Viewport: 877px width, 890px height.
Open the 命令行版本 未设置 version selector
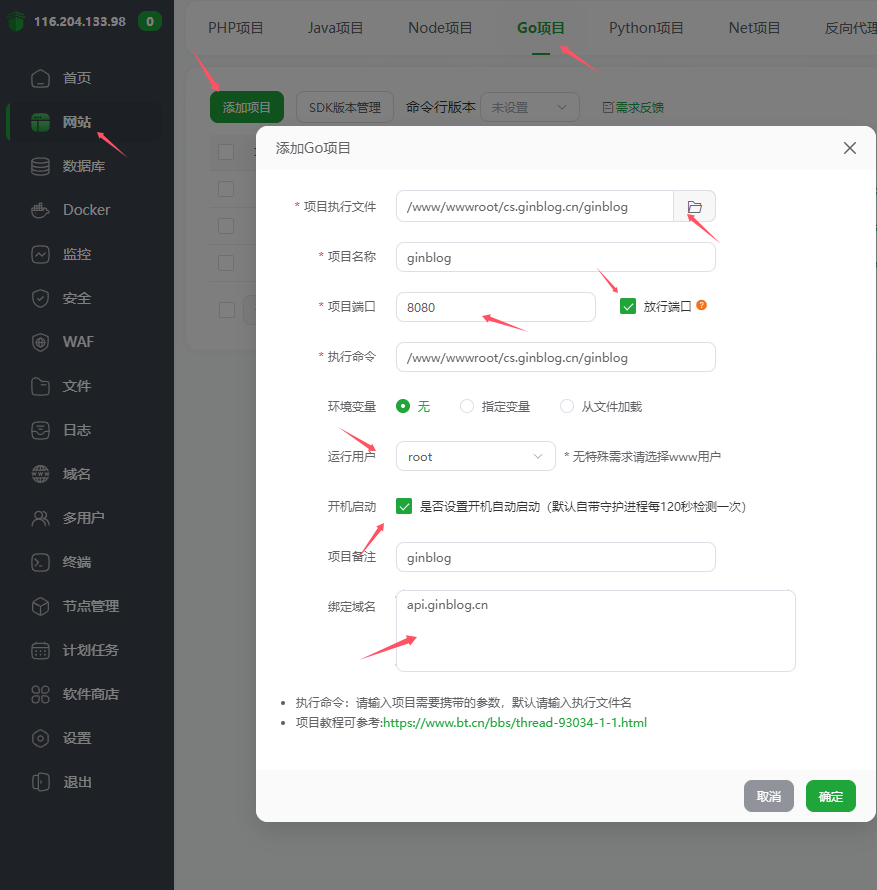click(x=530, y=106)
